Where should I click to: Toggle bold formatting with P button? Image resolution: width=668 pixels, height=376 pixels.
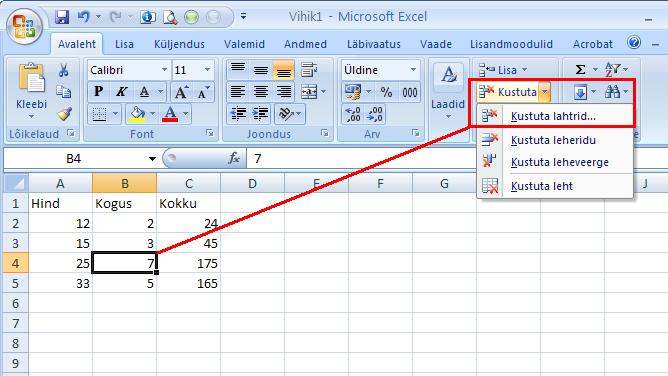tap(98, 92)
